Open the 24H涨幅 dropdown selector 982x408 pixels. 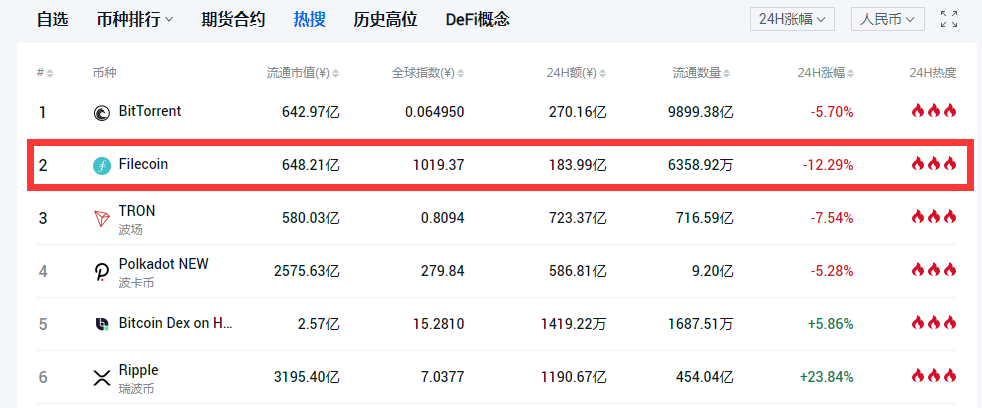[x=793, y=19]
